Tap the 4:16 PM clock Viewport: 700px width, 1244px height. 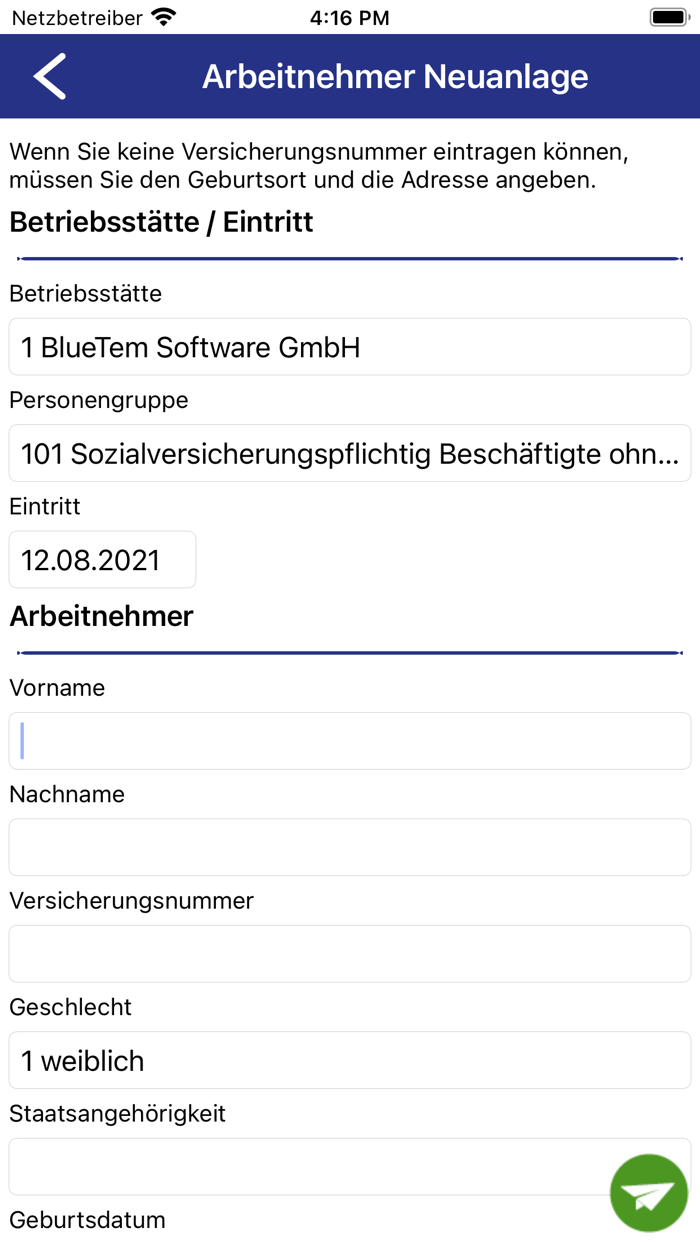349,17
